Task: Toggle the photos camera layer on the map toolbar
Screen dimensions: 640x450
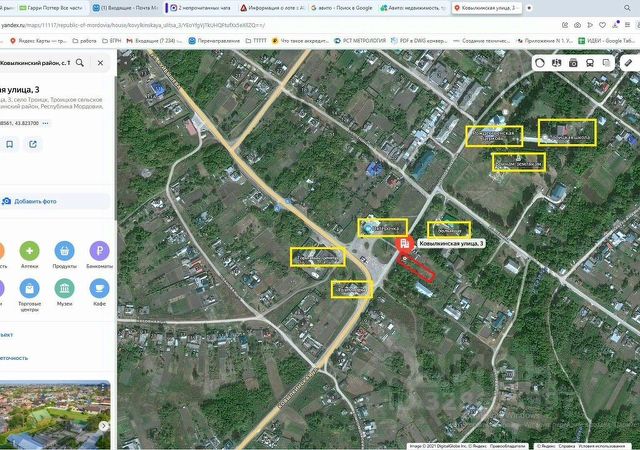Action: pyautogui.click(x=573, y=62)
